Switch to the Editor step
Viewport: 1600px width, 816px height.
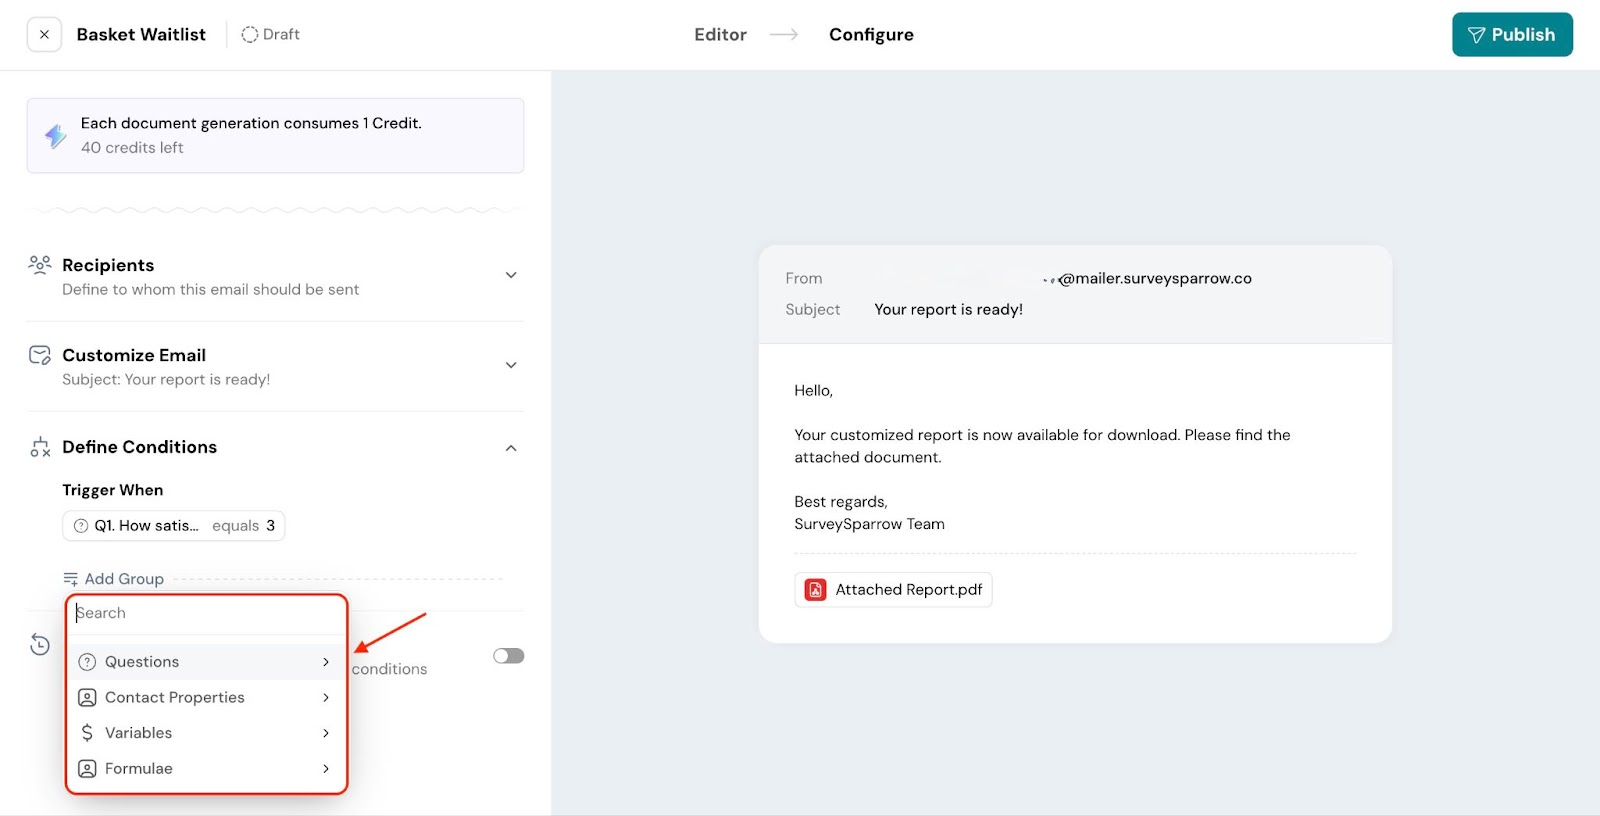[x=720, y=35]
